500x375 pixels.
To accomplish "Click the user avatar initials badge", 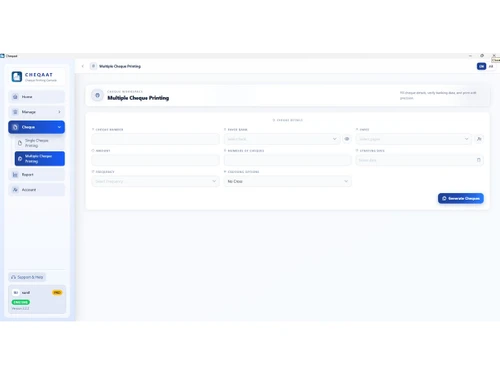I will coord(16,293).
